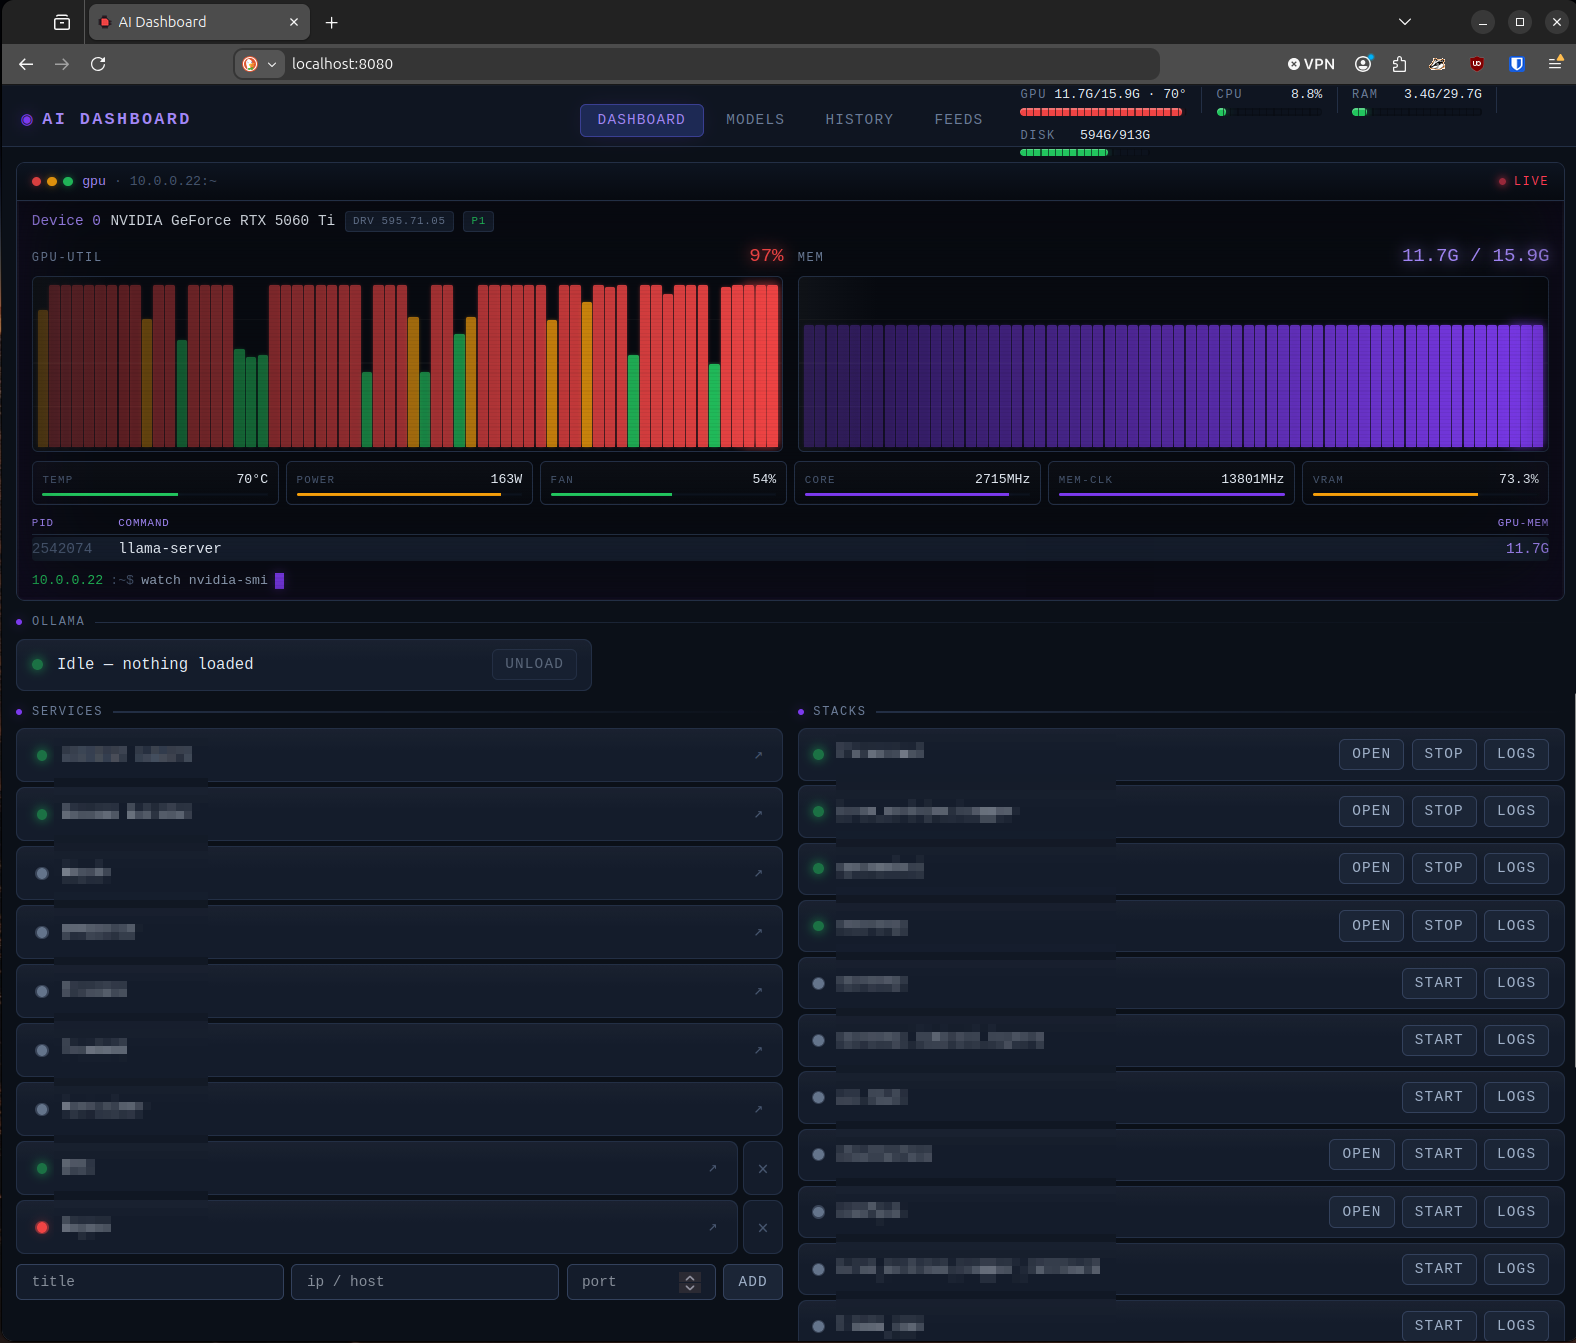This screenshot has height=1343, width=1576.
Task: Open the Bitwarden shield extension icon
Action: pos(1517,64)
